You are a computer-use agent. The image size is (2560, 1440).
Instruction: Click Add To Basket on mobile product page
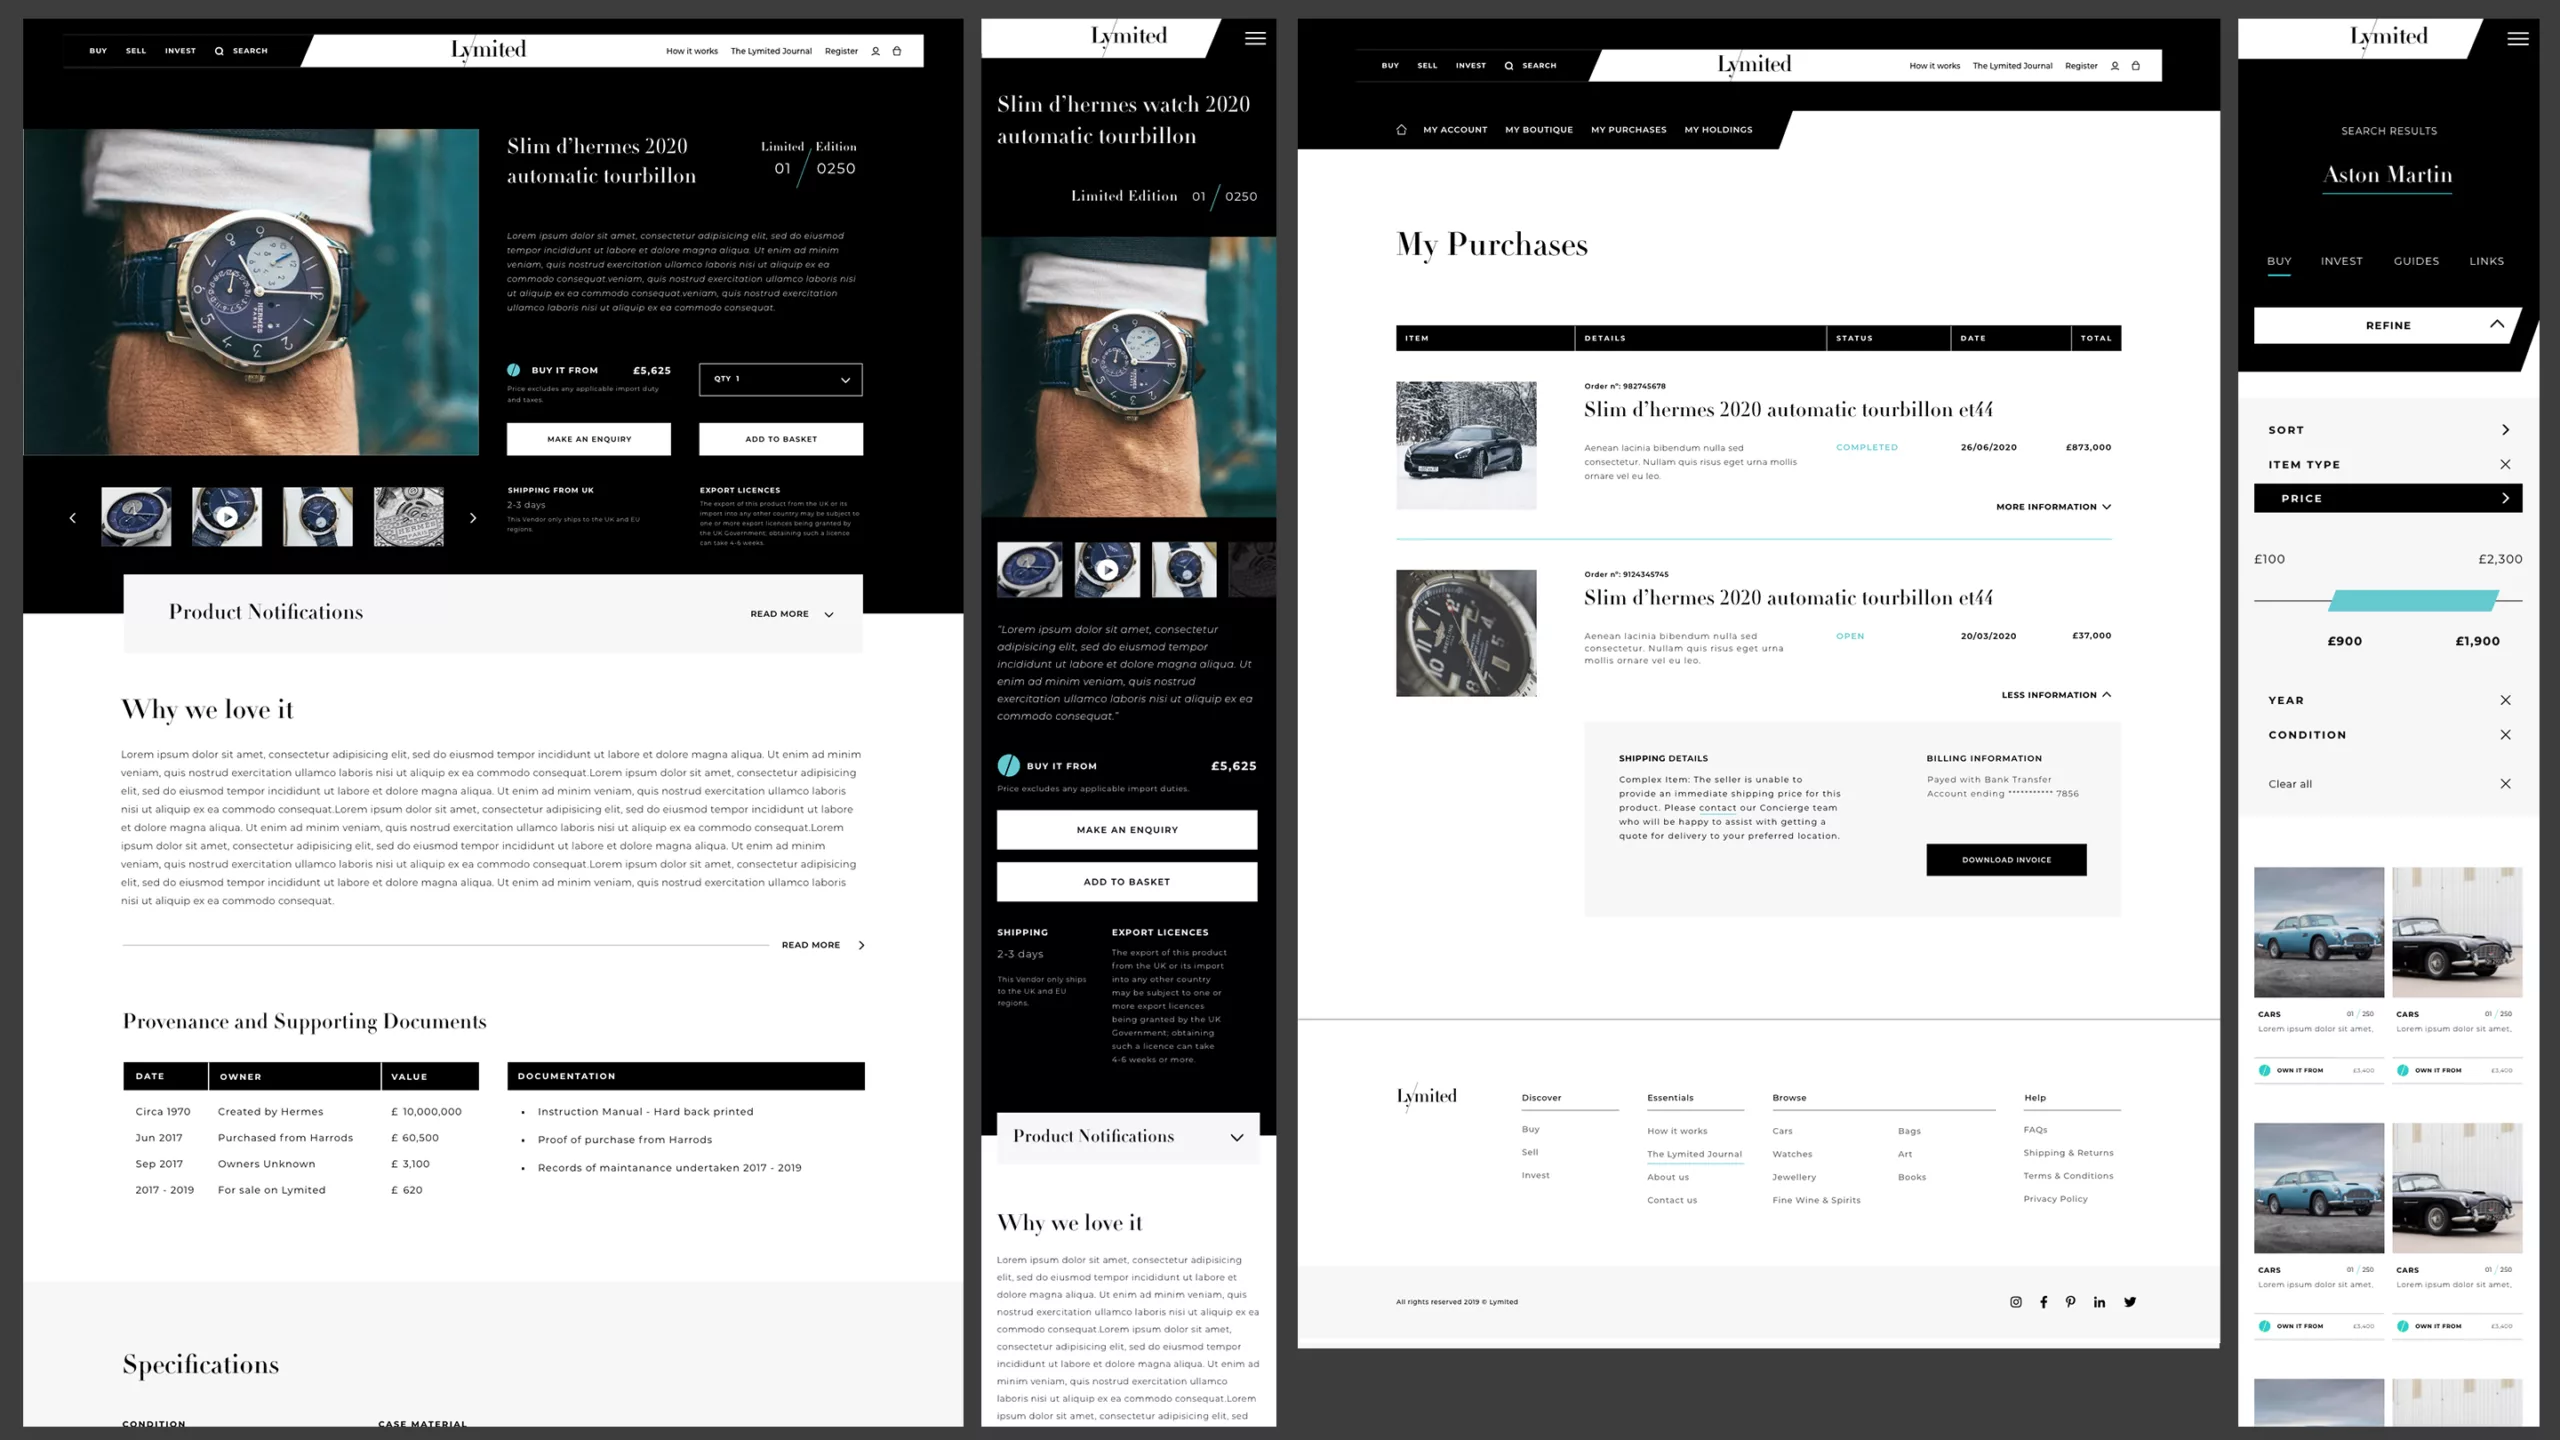[1127, 882]
